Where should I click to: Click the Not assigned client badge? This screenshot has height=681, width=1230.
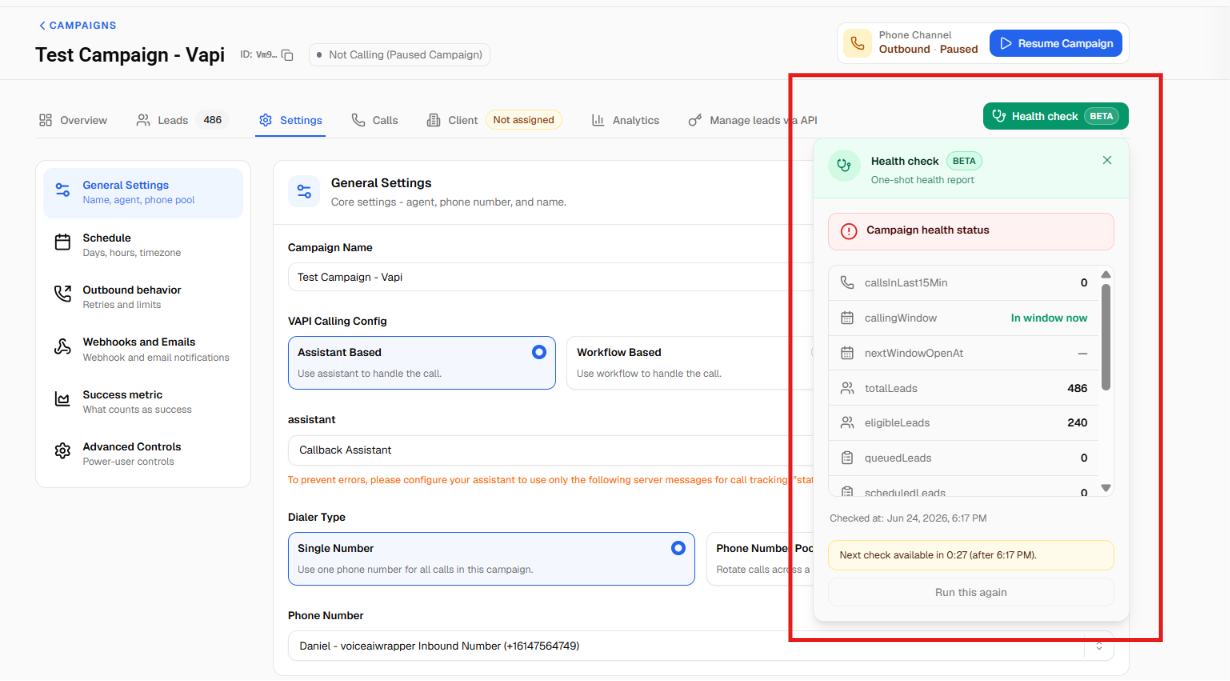[524, 120]
